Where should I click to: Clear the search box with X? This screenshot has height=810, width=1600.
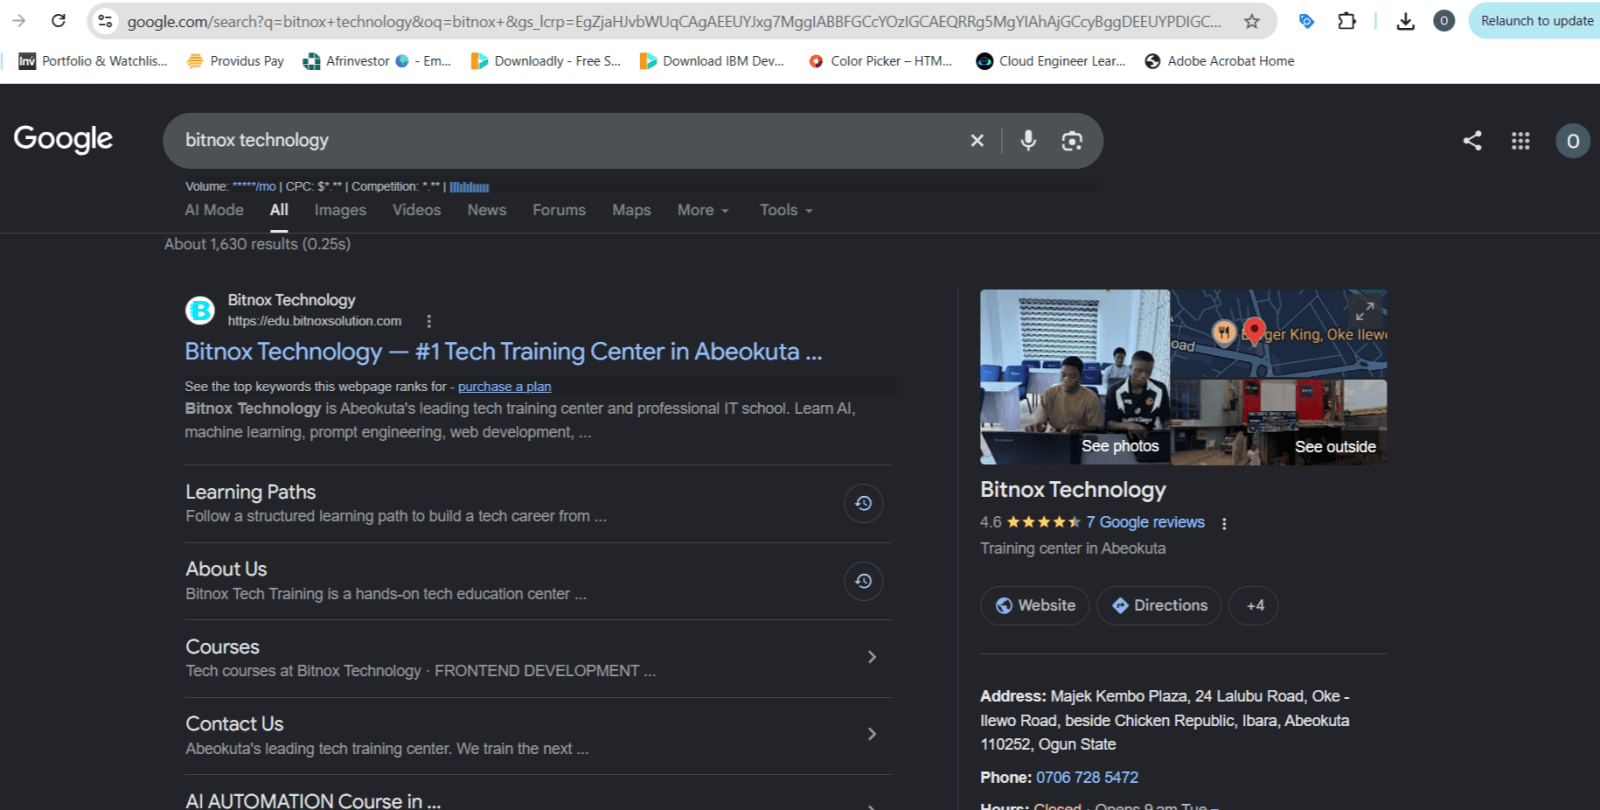[x=977, y=141]
